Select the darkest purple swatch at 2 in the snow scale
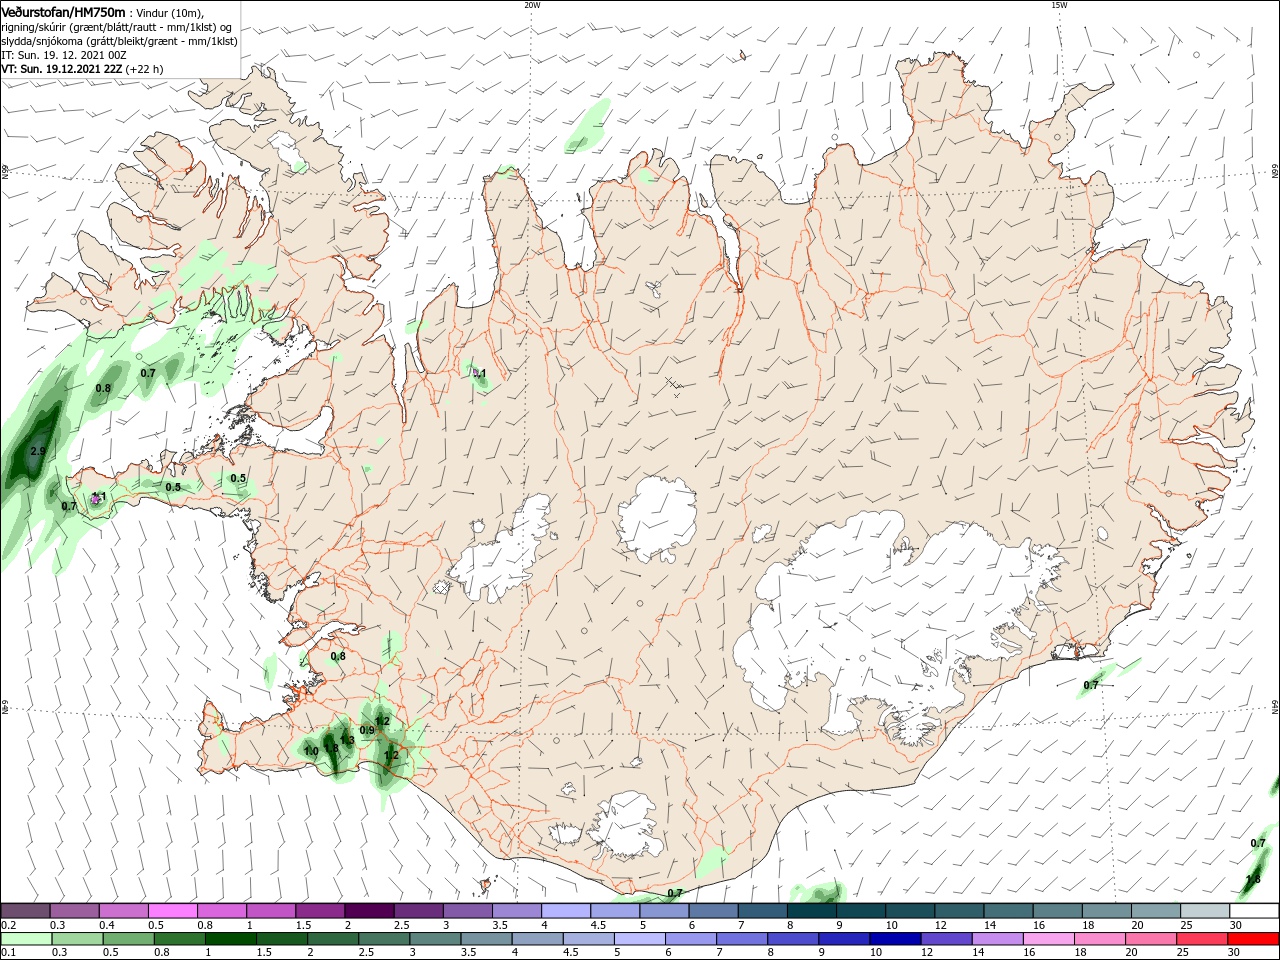 (370, 911)
